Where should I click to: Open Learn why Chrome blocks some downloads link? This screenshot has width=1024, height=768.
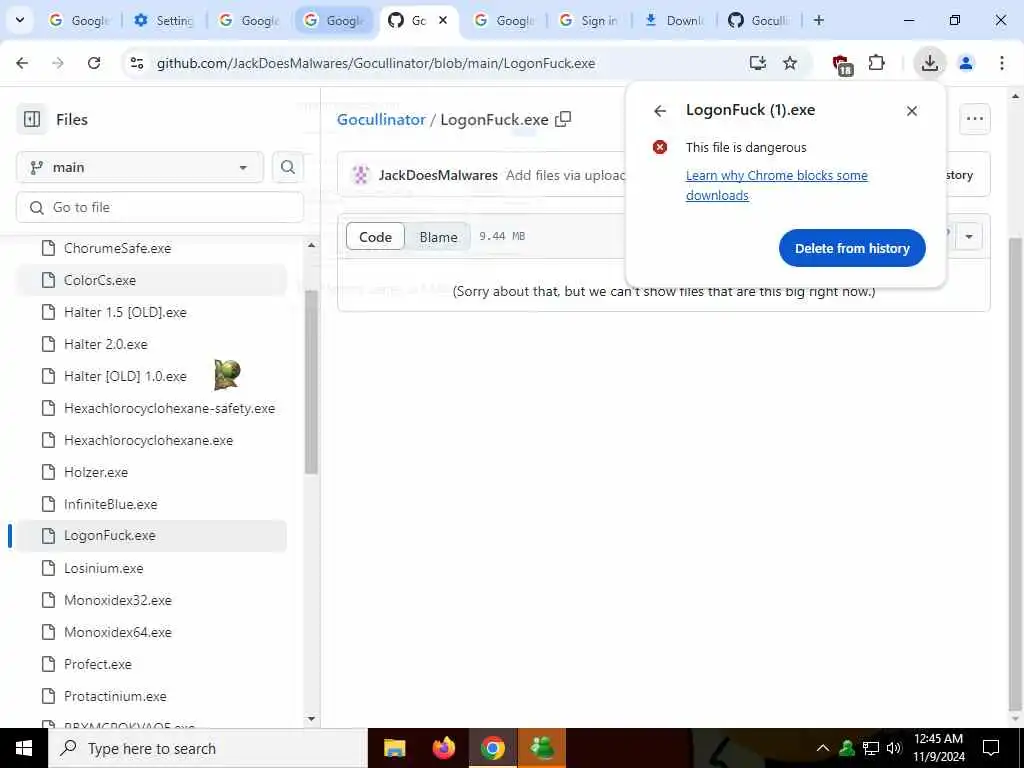(x=776, y=185)
